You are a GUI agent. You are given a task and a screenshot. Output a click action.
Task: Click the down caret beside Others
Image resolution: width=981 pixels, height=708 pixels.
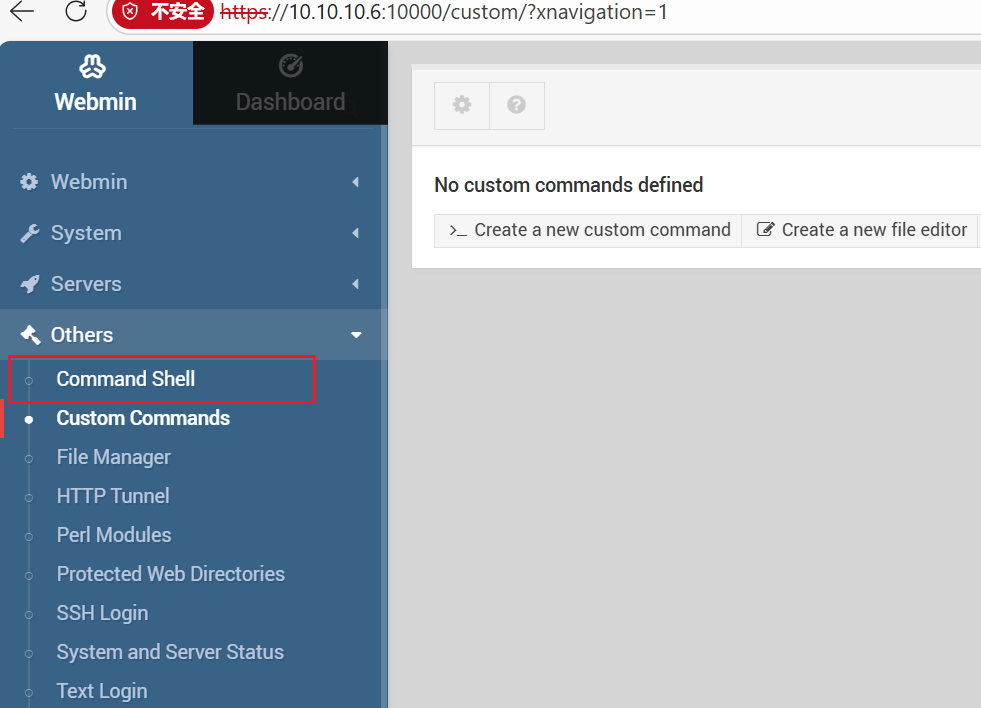pos(356,335)
